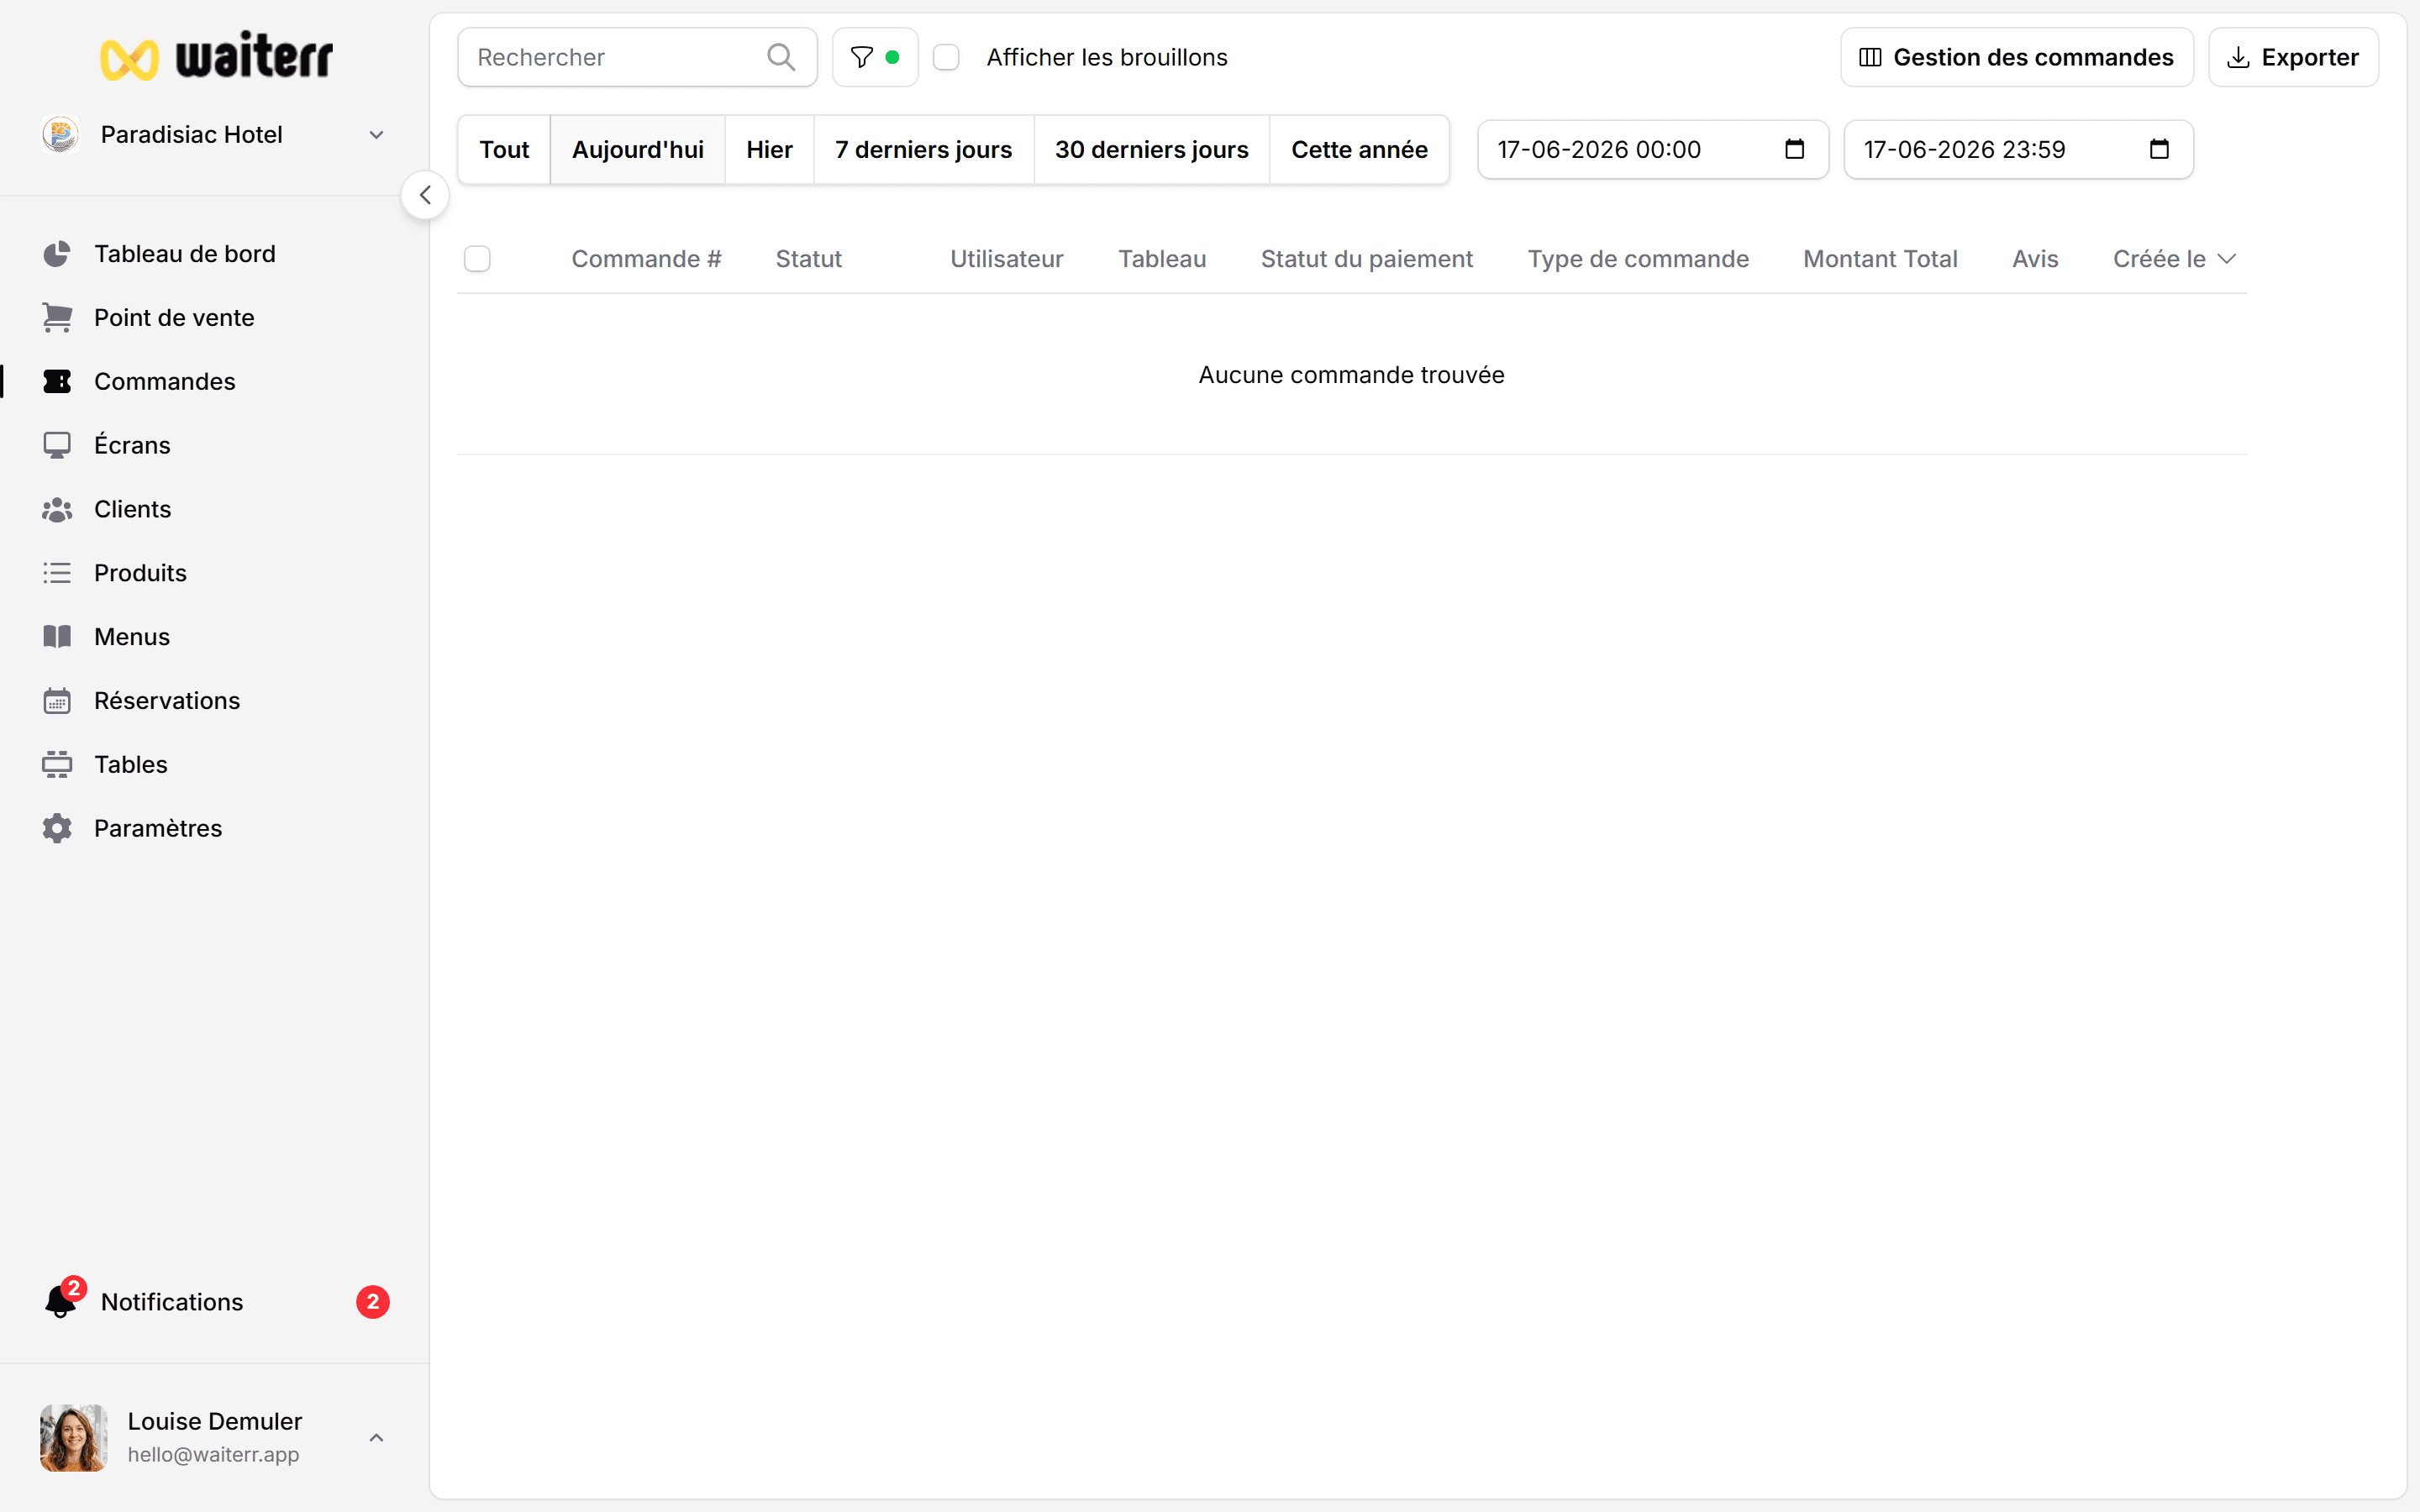Select the Tout date tab
The height and width of the screenshot is (1512, 2420).
[504, 149]
